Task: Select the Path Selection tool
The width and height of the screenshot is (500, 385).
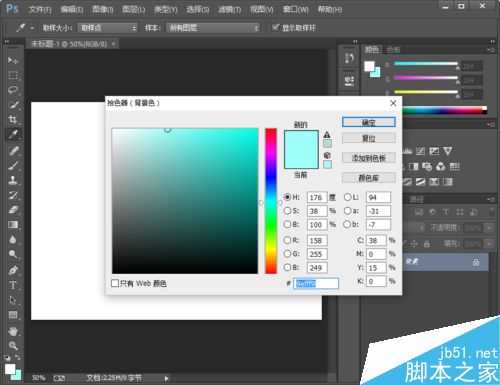Action: pyautogui.click(x=13, y=300)
